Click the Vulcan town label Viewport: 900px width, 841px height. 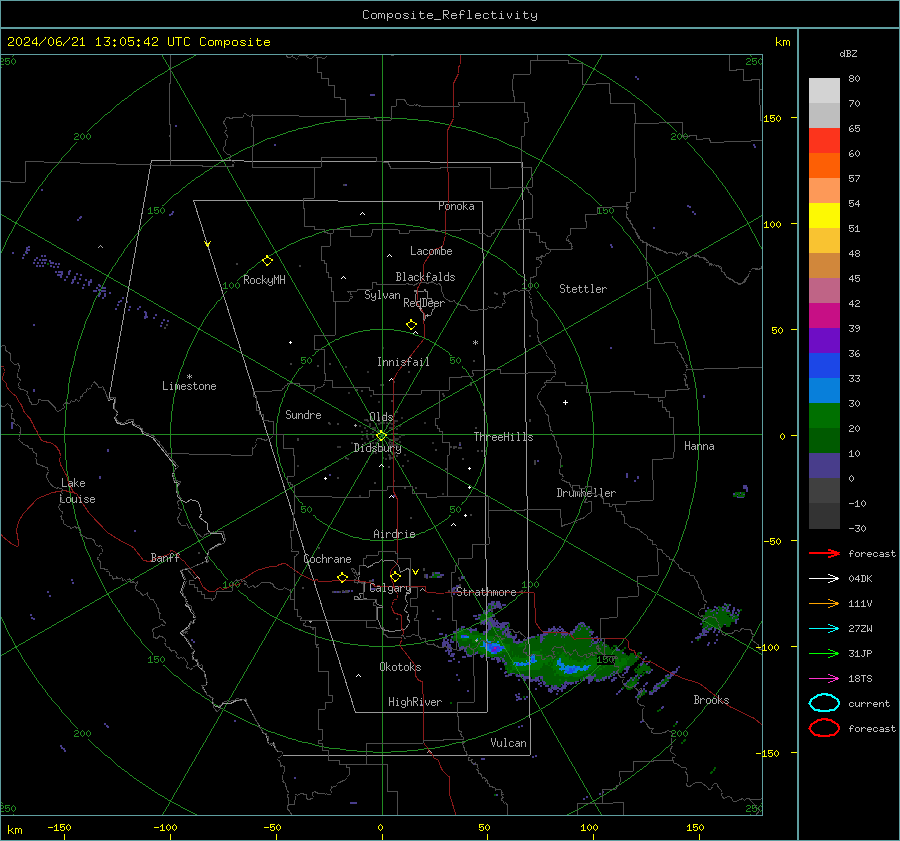508,743
